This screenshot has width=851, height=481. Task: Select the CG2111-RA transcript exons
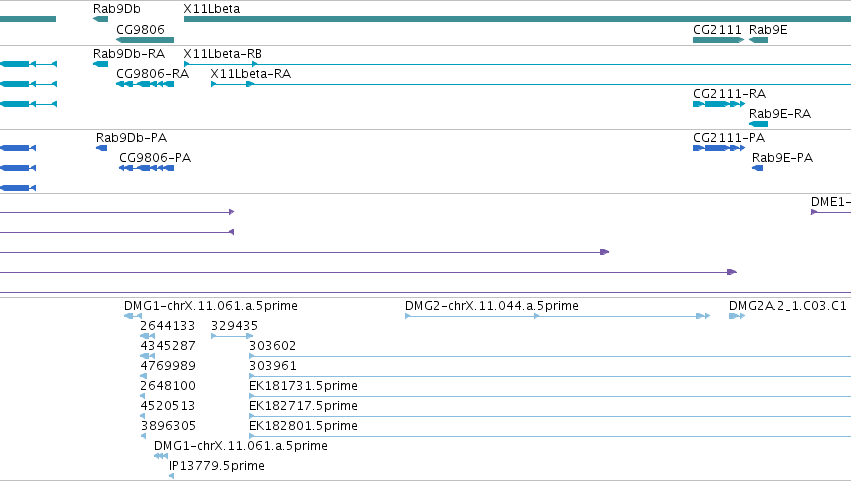coord(719,104)
